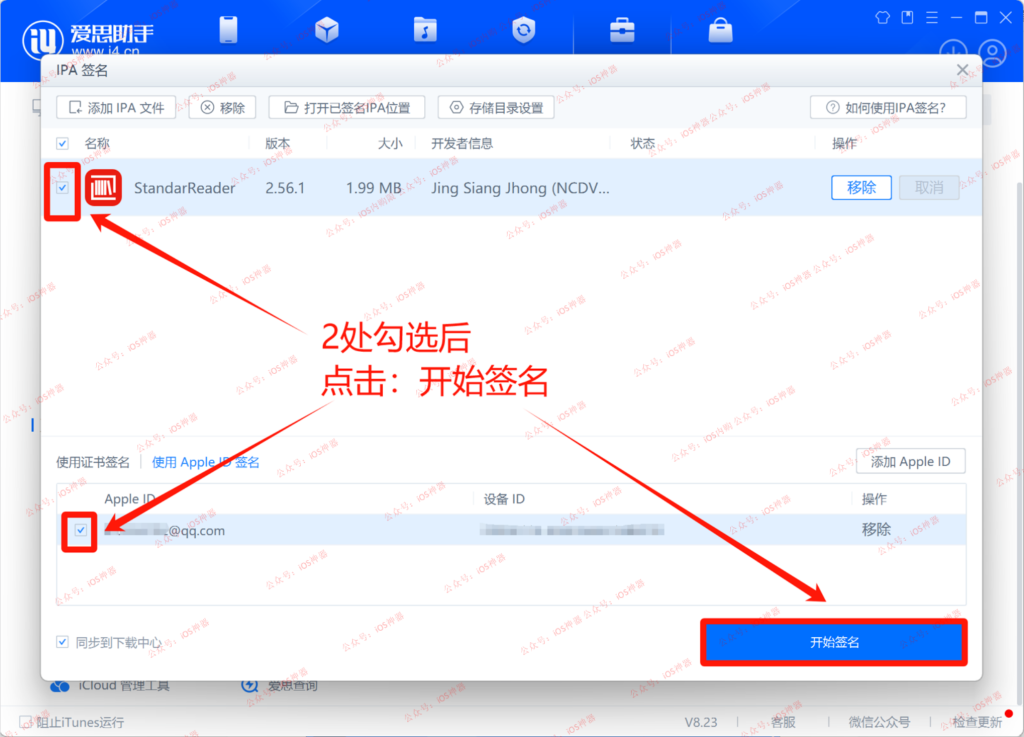Click 添加 Apple ID button
This screenshot has height=737, width=1024.
click(x=910, y=462)
